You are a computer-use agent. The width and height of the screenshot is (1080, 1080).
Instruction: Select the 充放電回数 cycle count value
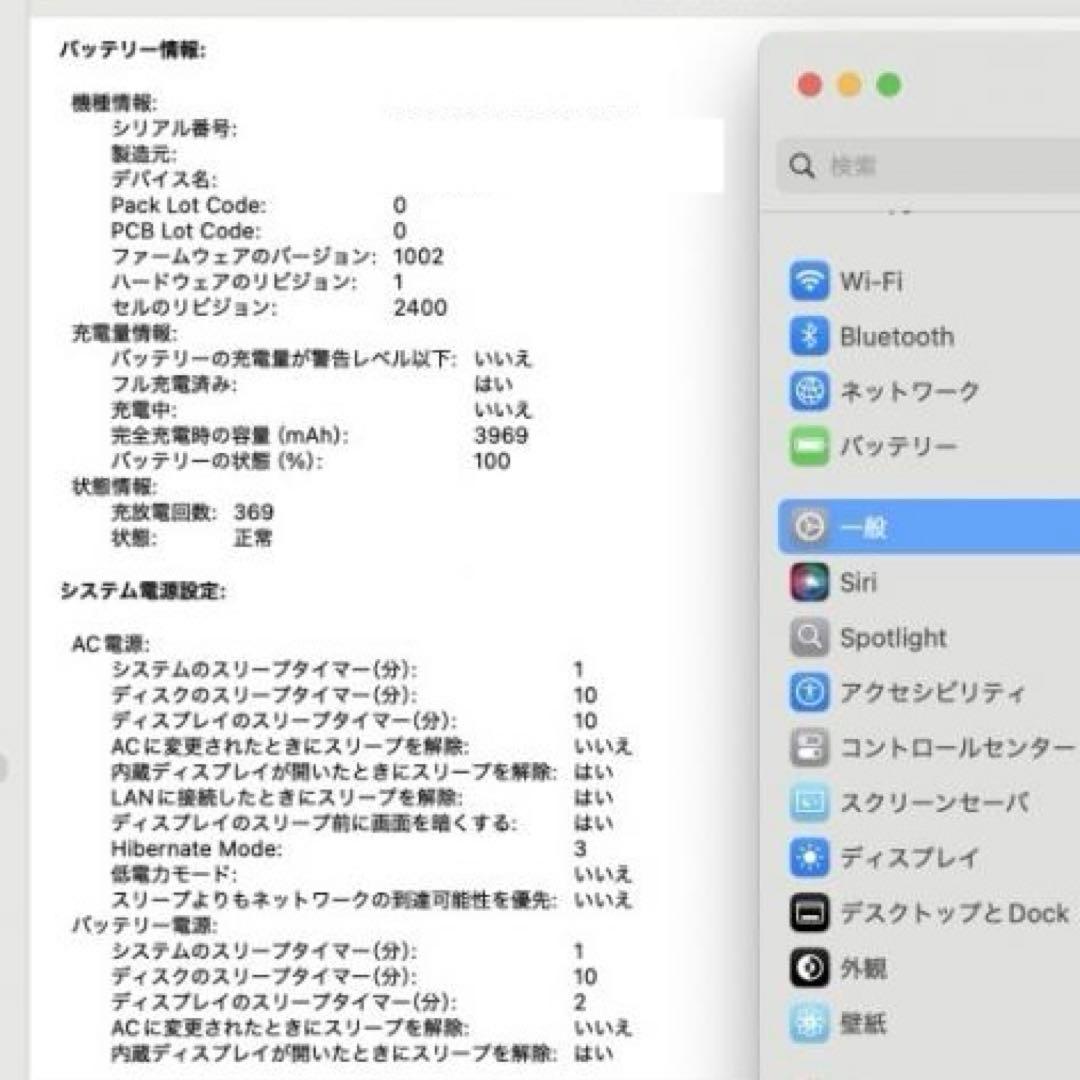[253, 512]
